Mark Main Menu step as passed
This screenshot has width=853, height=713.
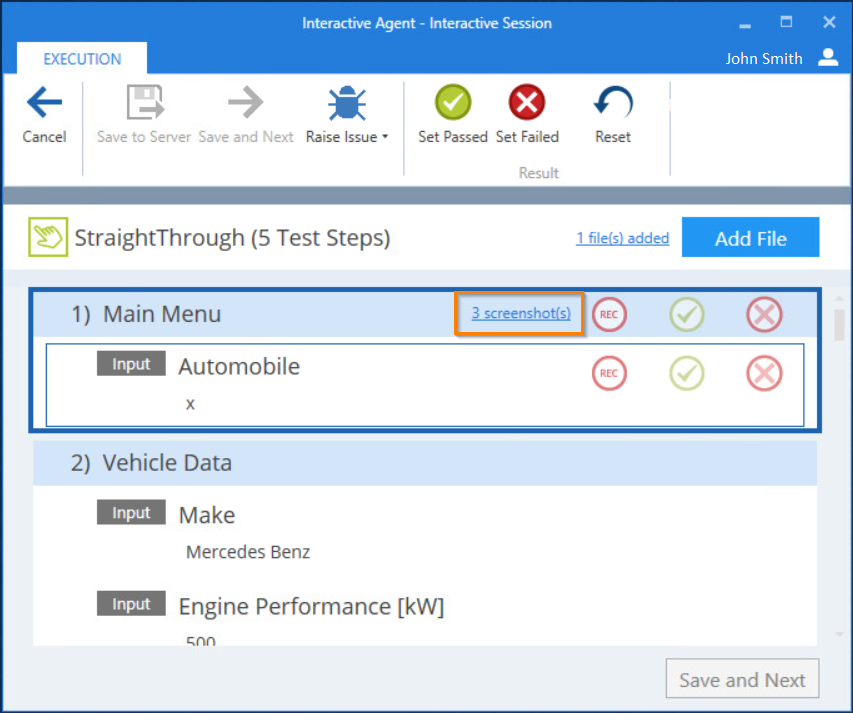686,314
